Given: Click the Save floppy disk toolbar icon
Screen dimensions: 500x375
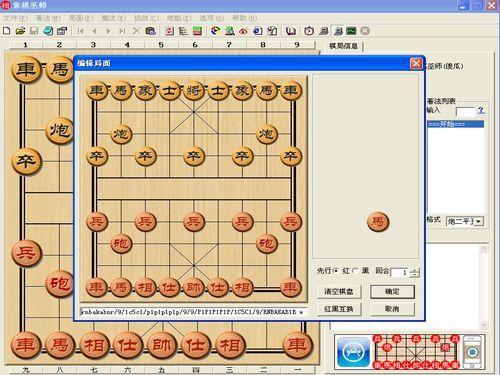Looking at the screenshot, I should 34,31.
